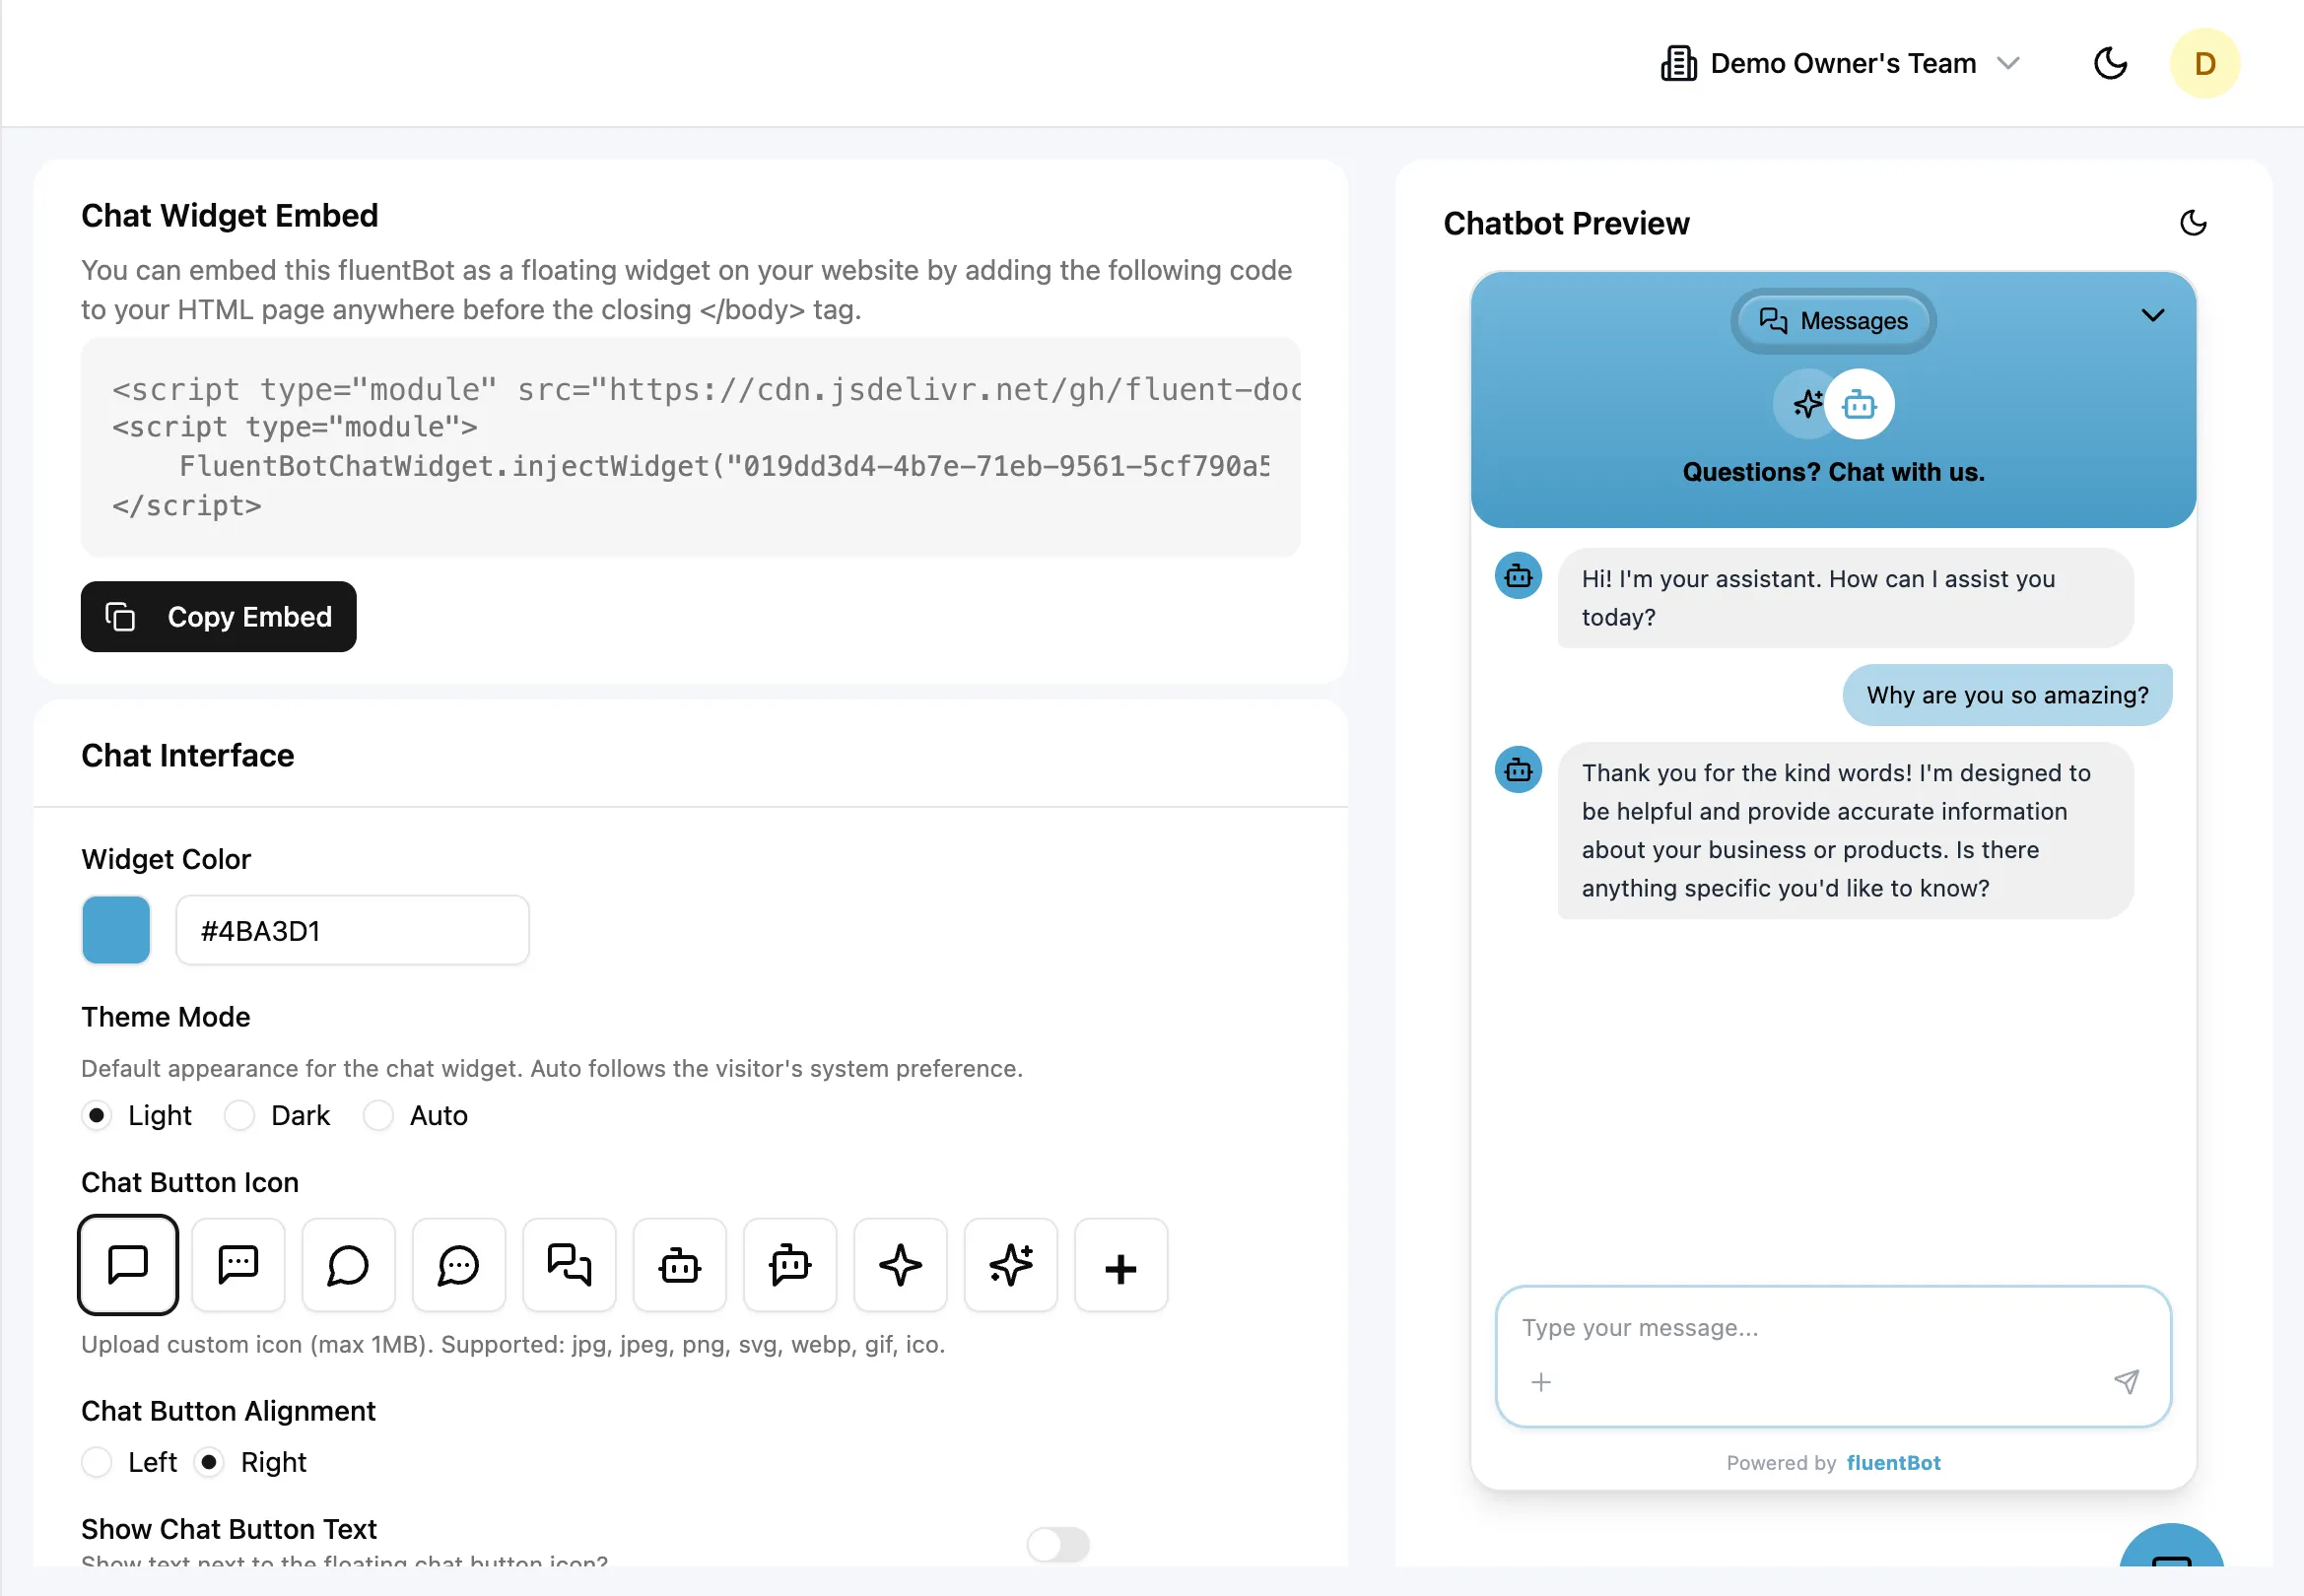Choose the robot head chat button icon
The width and height of the screenshot is (2304, 1596).
[680, 1265]
